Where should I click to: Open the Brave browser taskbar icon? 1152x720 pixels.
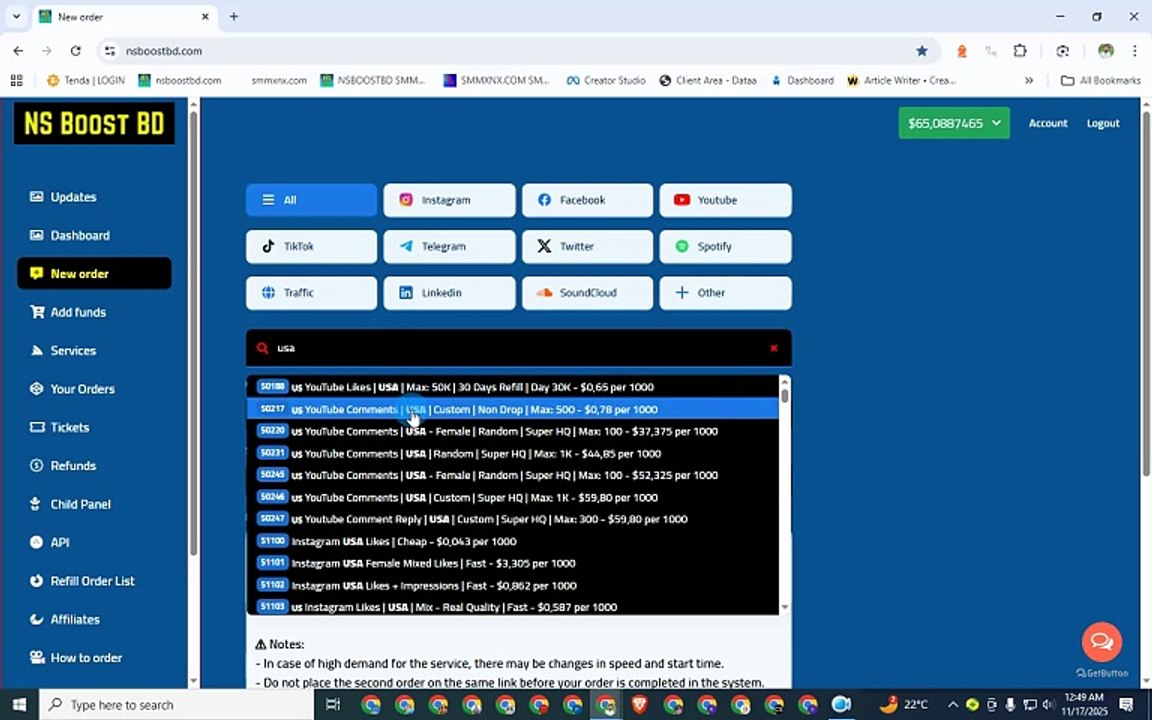[639, 705]
